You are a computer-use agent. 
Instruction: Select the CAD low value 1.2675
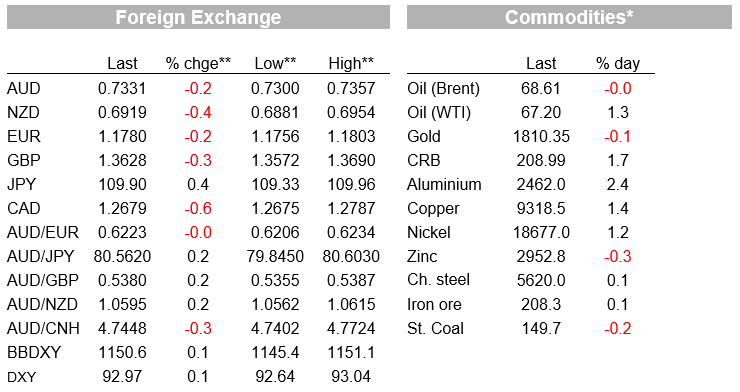pos(275,209)
